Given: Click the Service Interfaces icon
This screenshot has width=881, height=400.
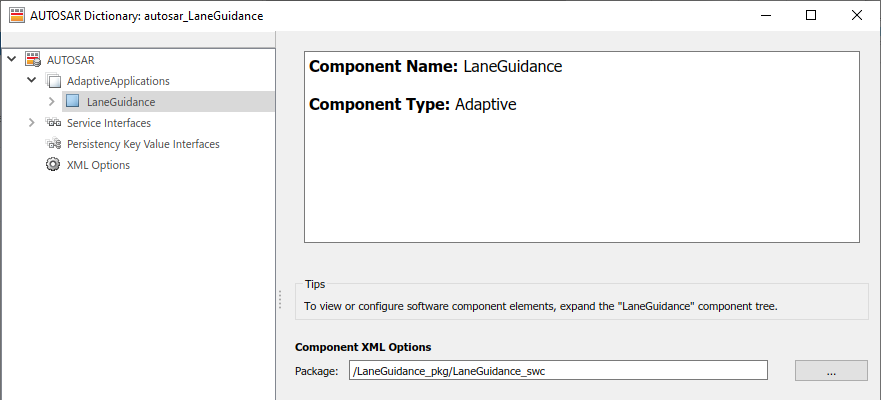Looking at the screenshot, I should pyautogui.click(x=53, y=122).
